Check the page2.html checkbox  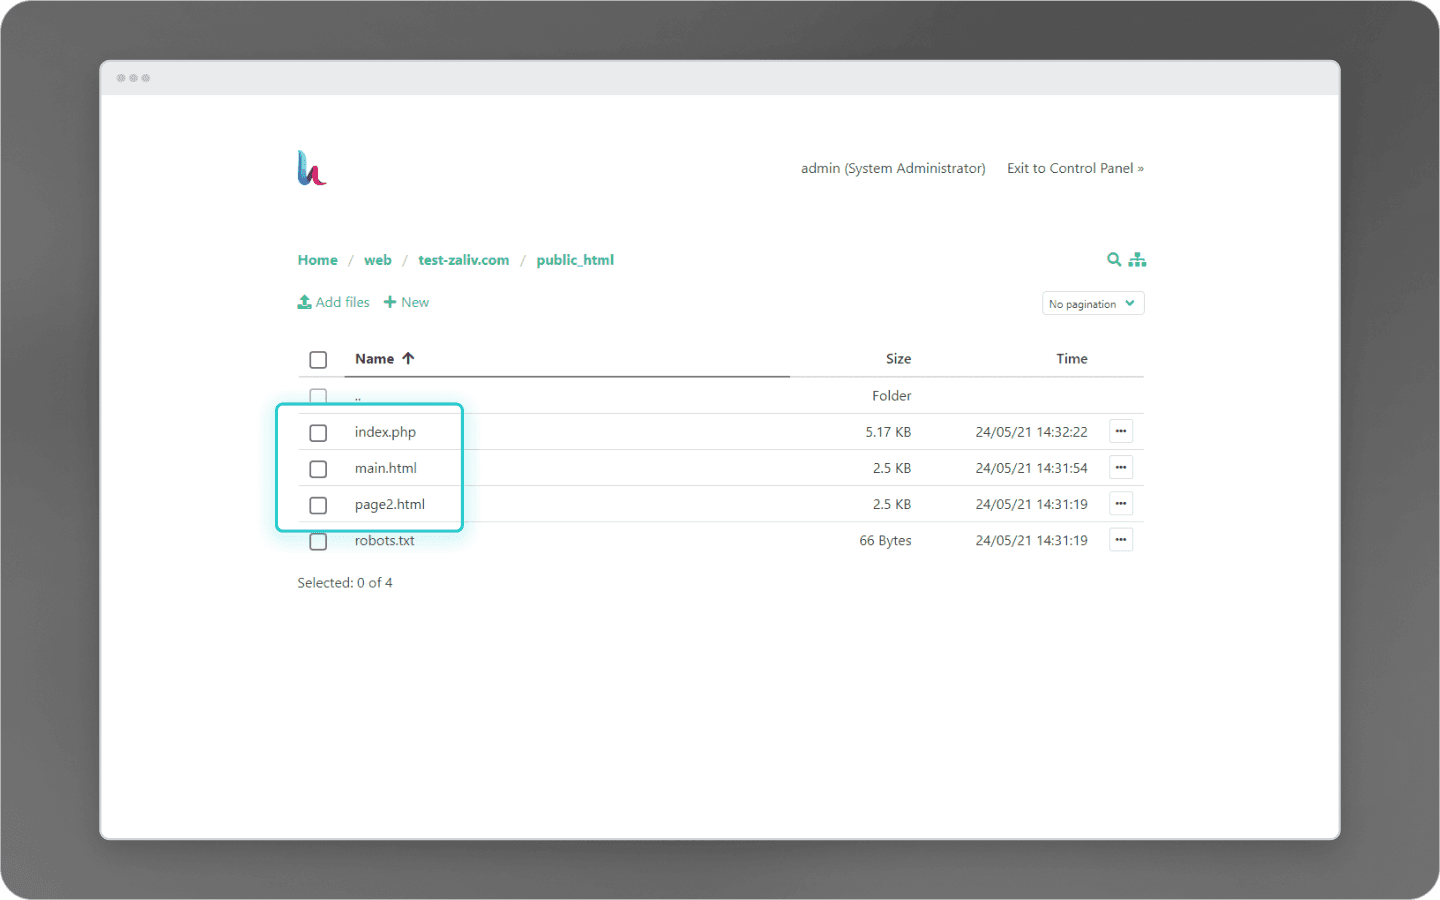click(318, 505)
